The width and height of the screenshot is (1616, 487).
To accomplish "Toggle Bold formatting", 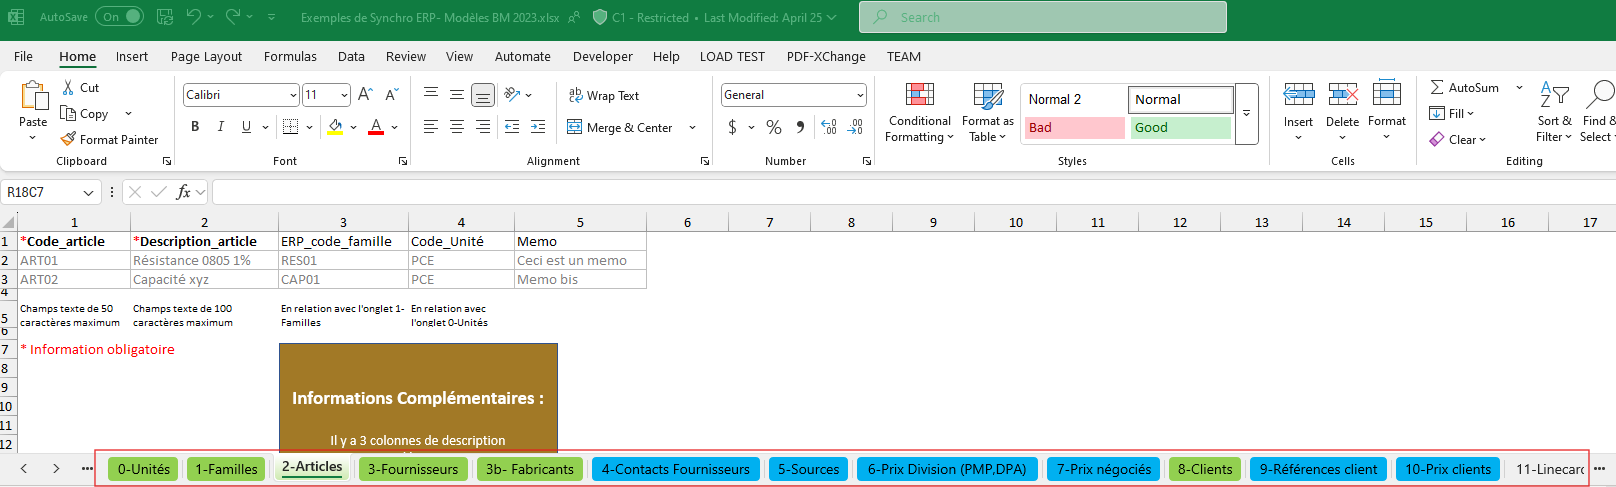I will (195, 127).
